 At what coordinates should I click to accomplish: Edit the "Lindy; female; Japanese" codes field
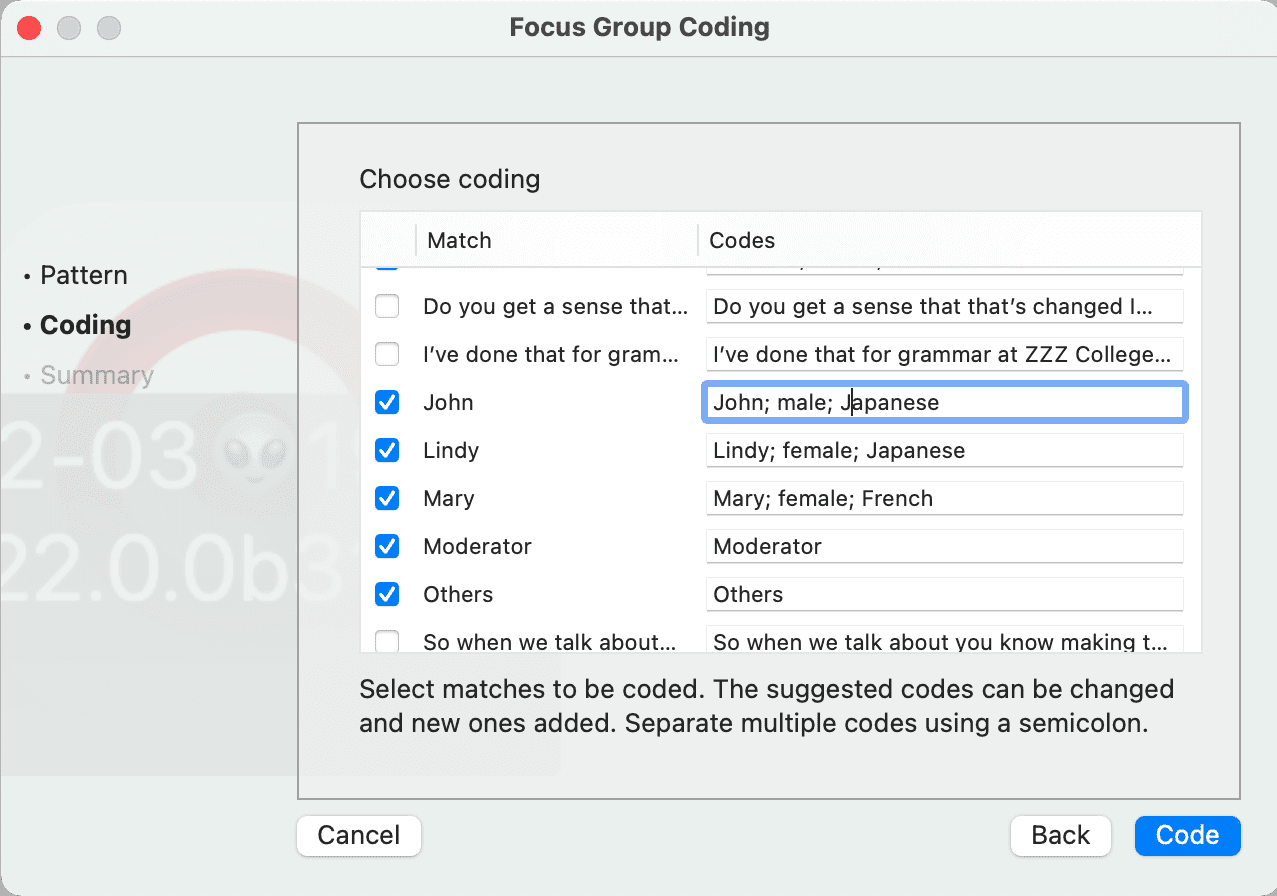pos(945,450)
